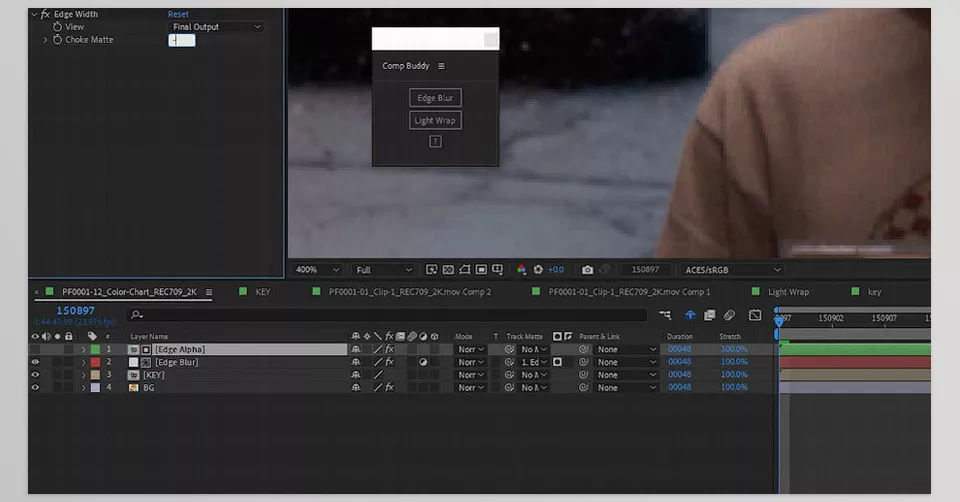
Task: Toggle the BG layer fx switch
Action: [389, 388]
